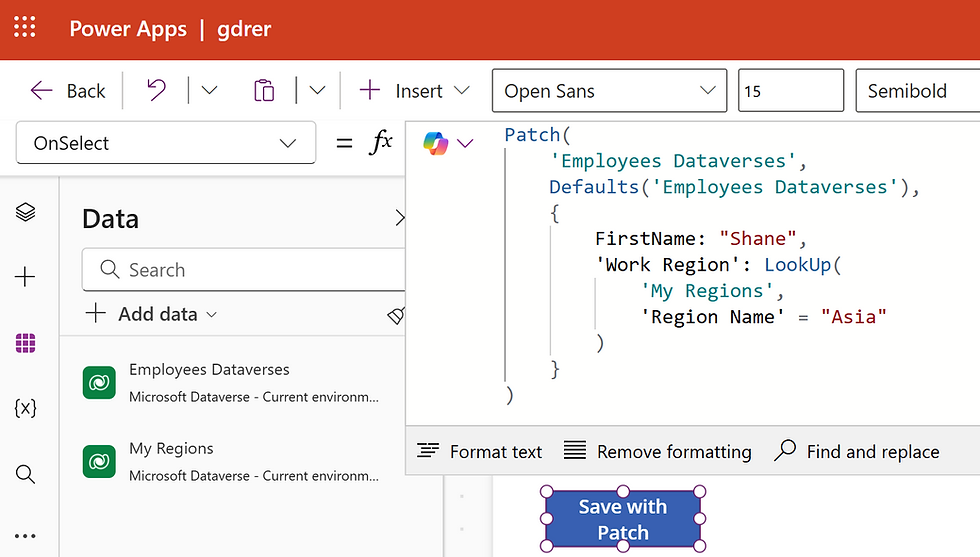Click the more options ellipsis in sidebar
Viewport: 980px width, 557px height.
(25, 536)
